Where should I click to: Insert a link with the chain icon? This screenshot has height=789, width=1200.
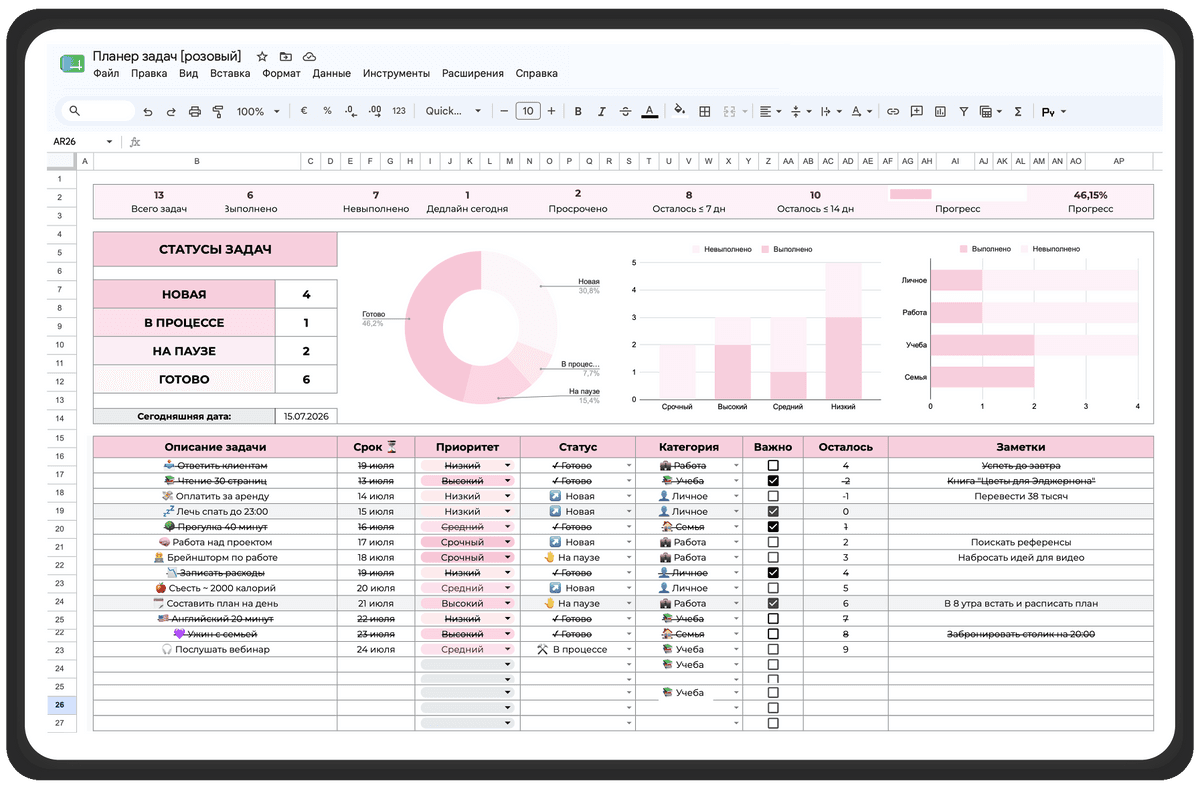pyautogui.click(x=893, y=111)
